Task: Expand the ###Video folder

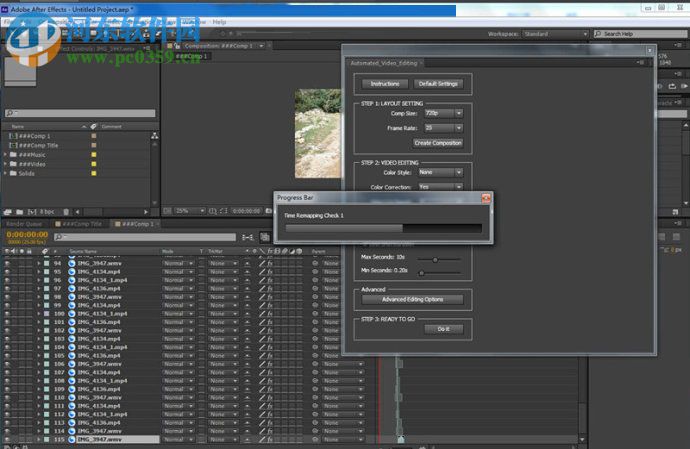Action: coord(5,164)
